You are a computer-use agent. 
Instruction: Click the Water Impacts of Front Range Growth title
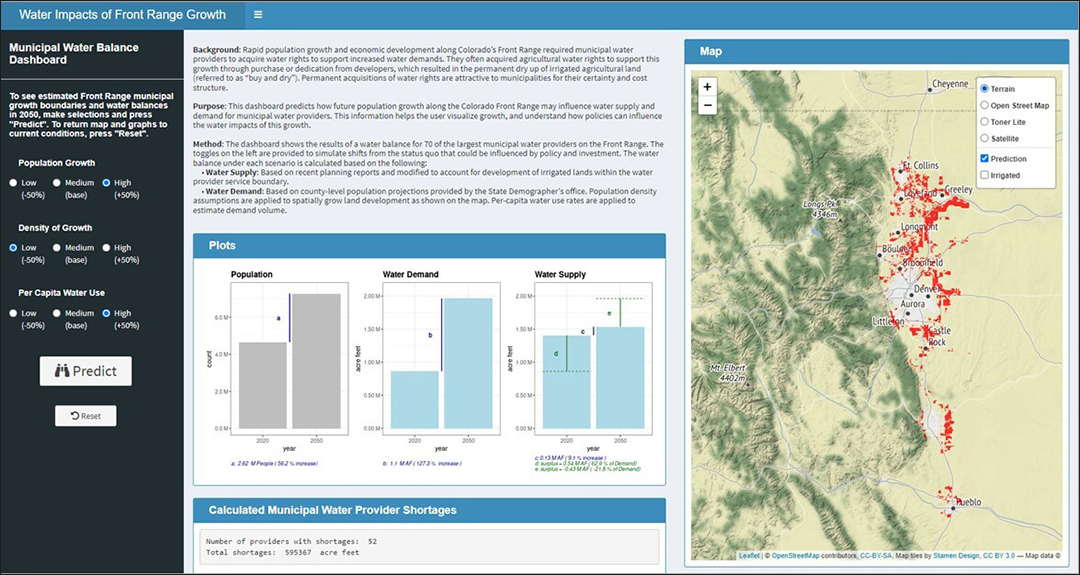(x=122, y=14)
